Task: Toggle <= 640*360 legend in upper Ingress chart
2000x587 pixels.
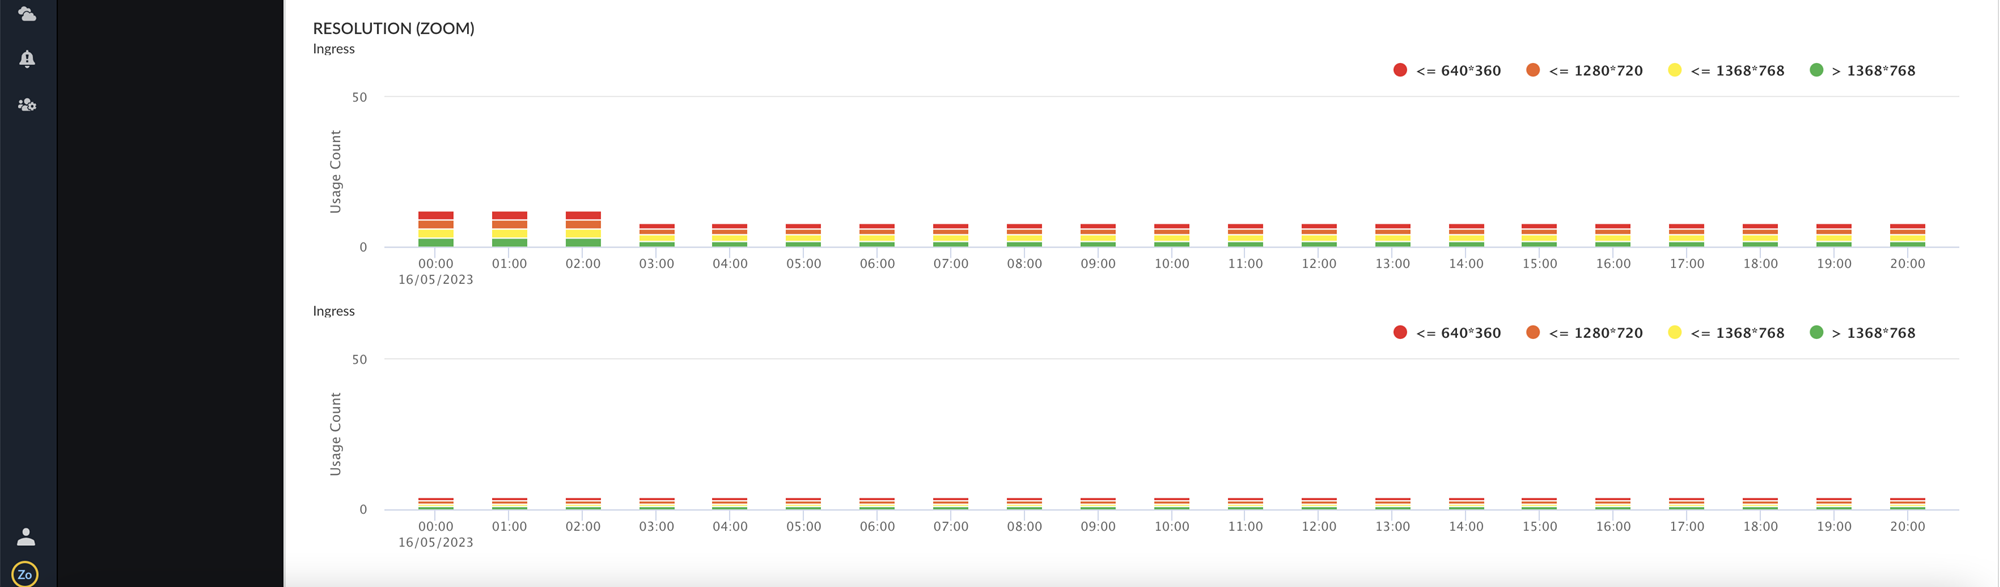Action: tap(1447, 70)
